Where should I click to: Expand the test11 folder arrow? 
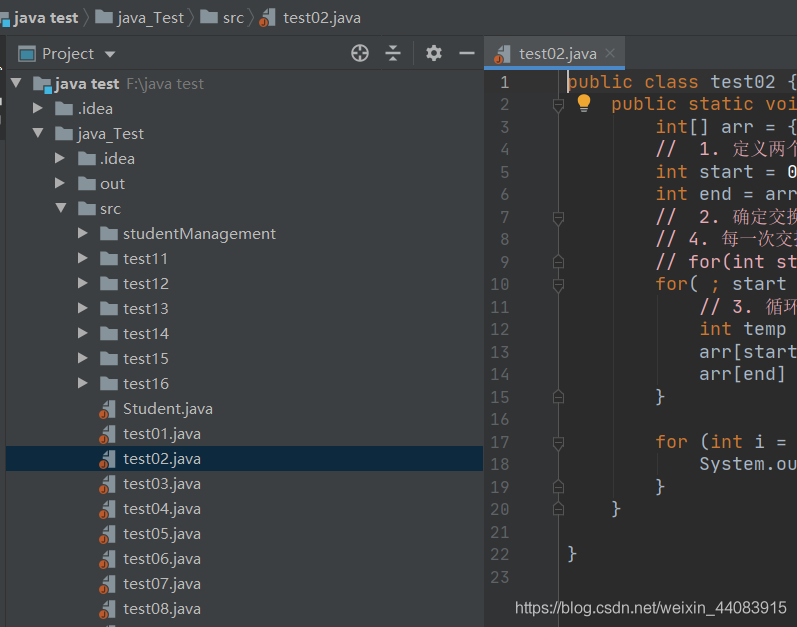(83, 258)
